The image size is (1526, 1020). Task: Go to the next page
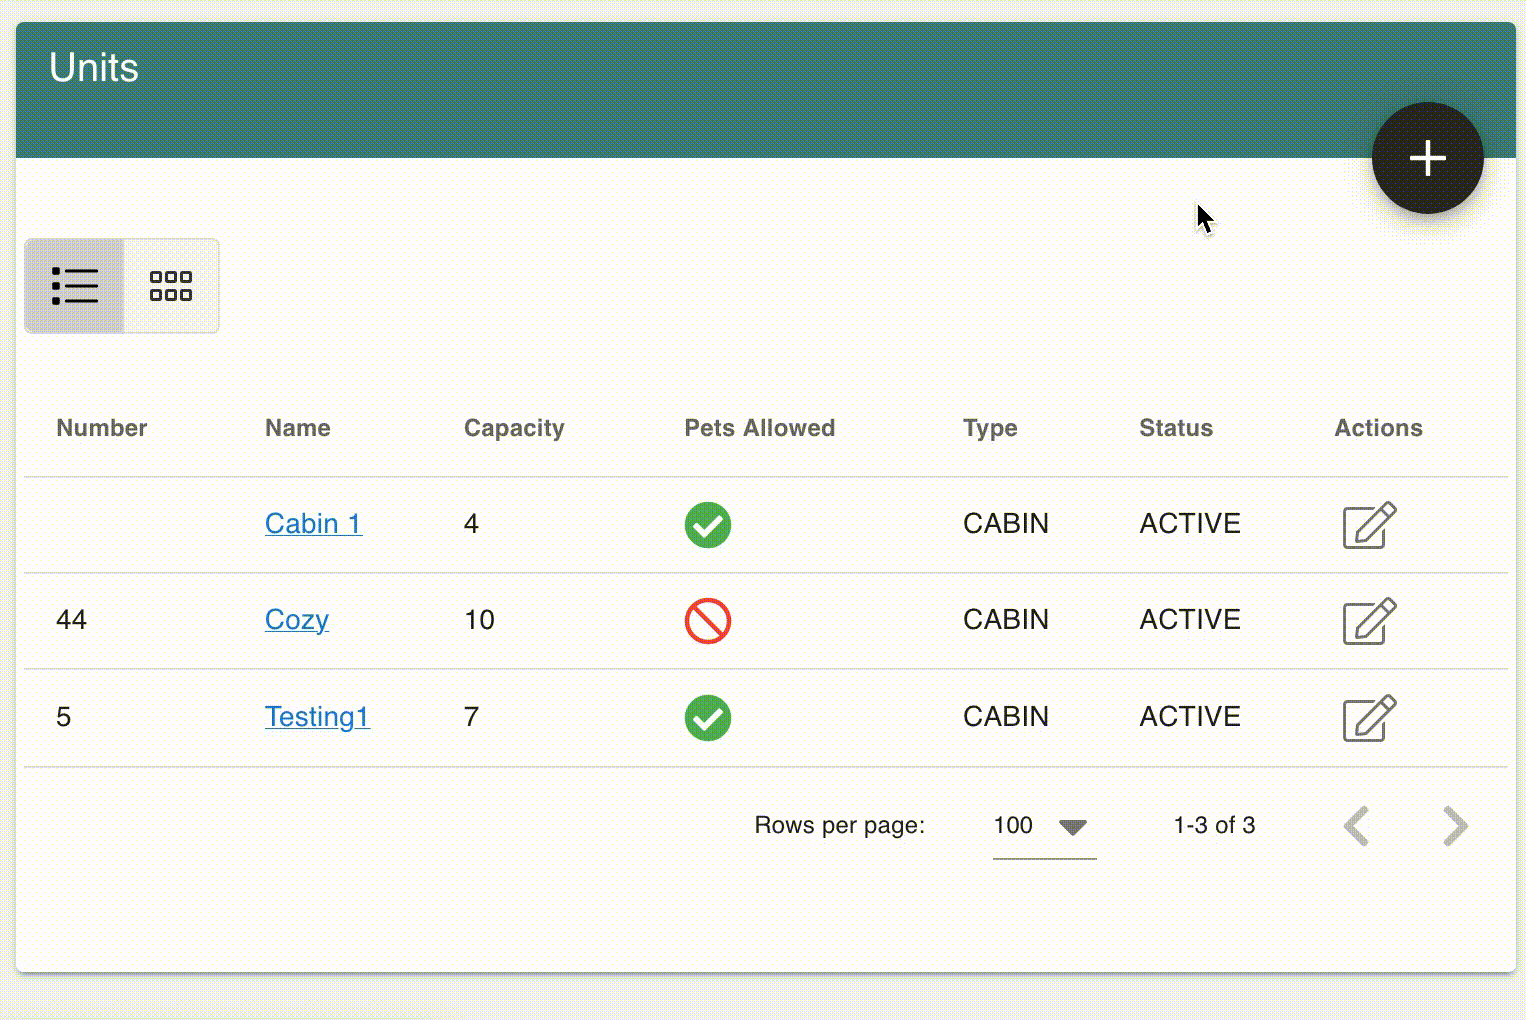click(1455, 826)
